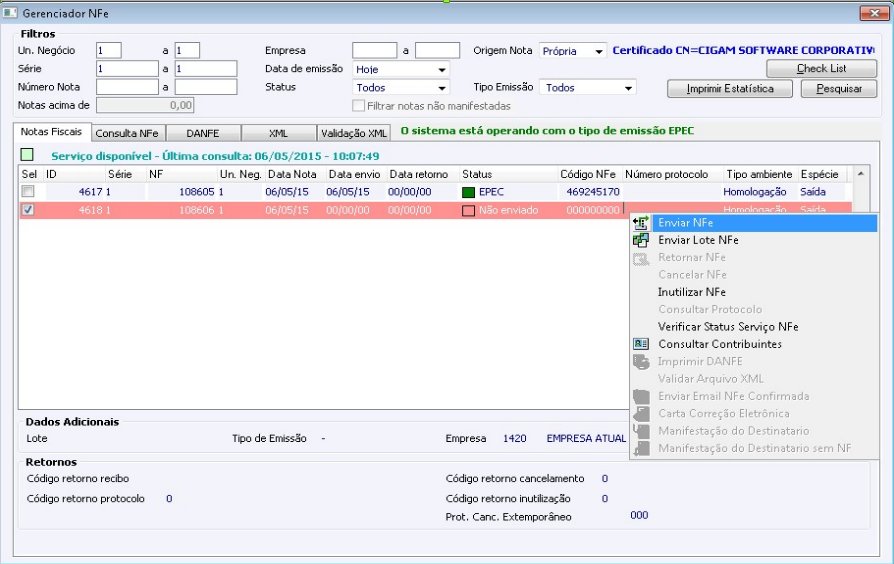Click the green service status indicator square
This screenshot has width=894, height=564.
point(27,155)
